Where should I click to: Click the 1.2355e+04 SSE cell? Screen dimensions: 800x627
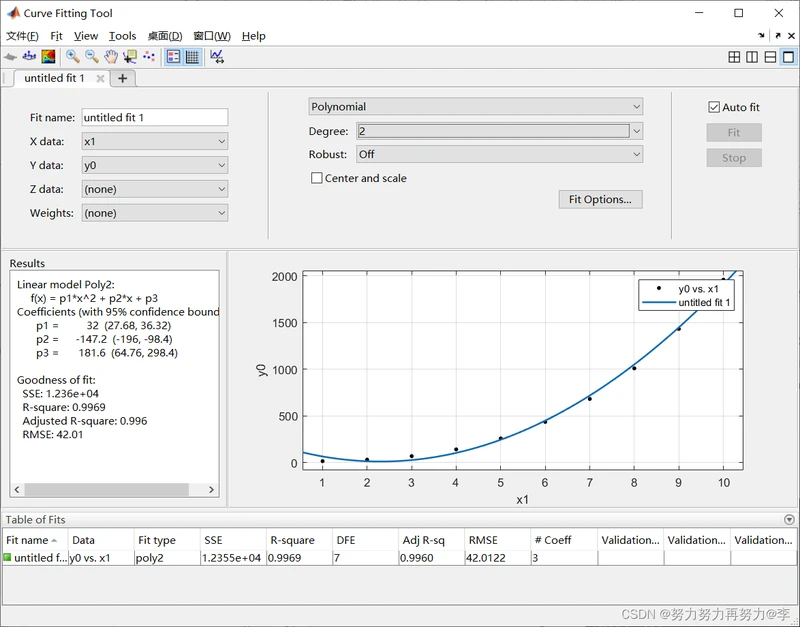pyautogui.click(x=234, y=558)
